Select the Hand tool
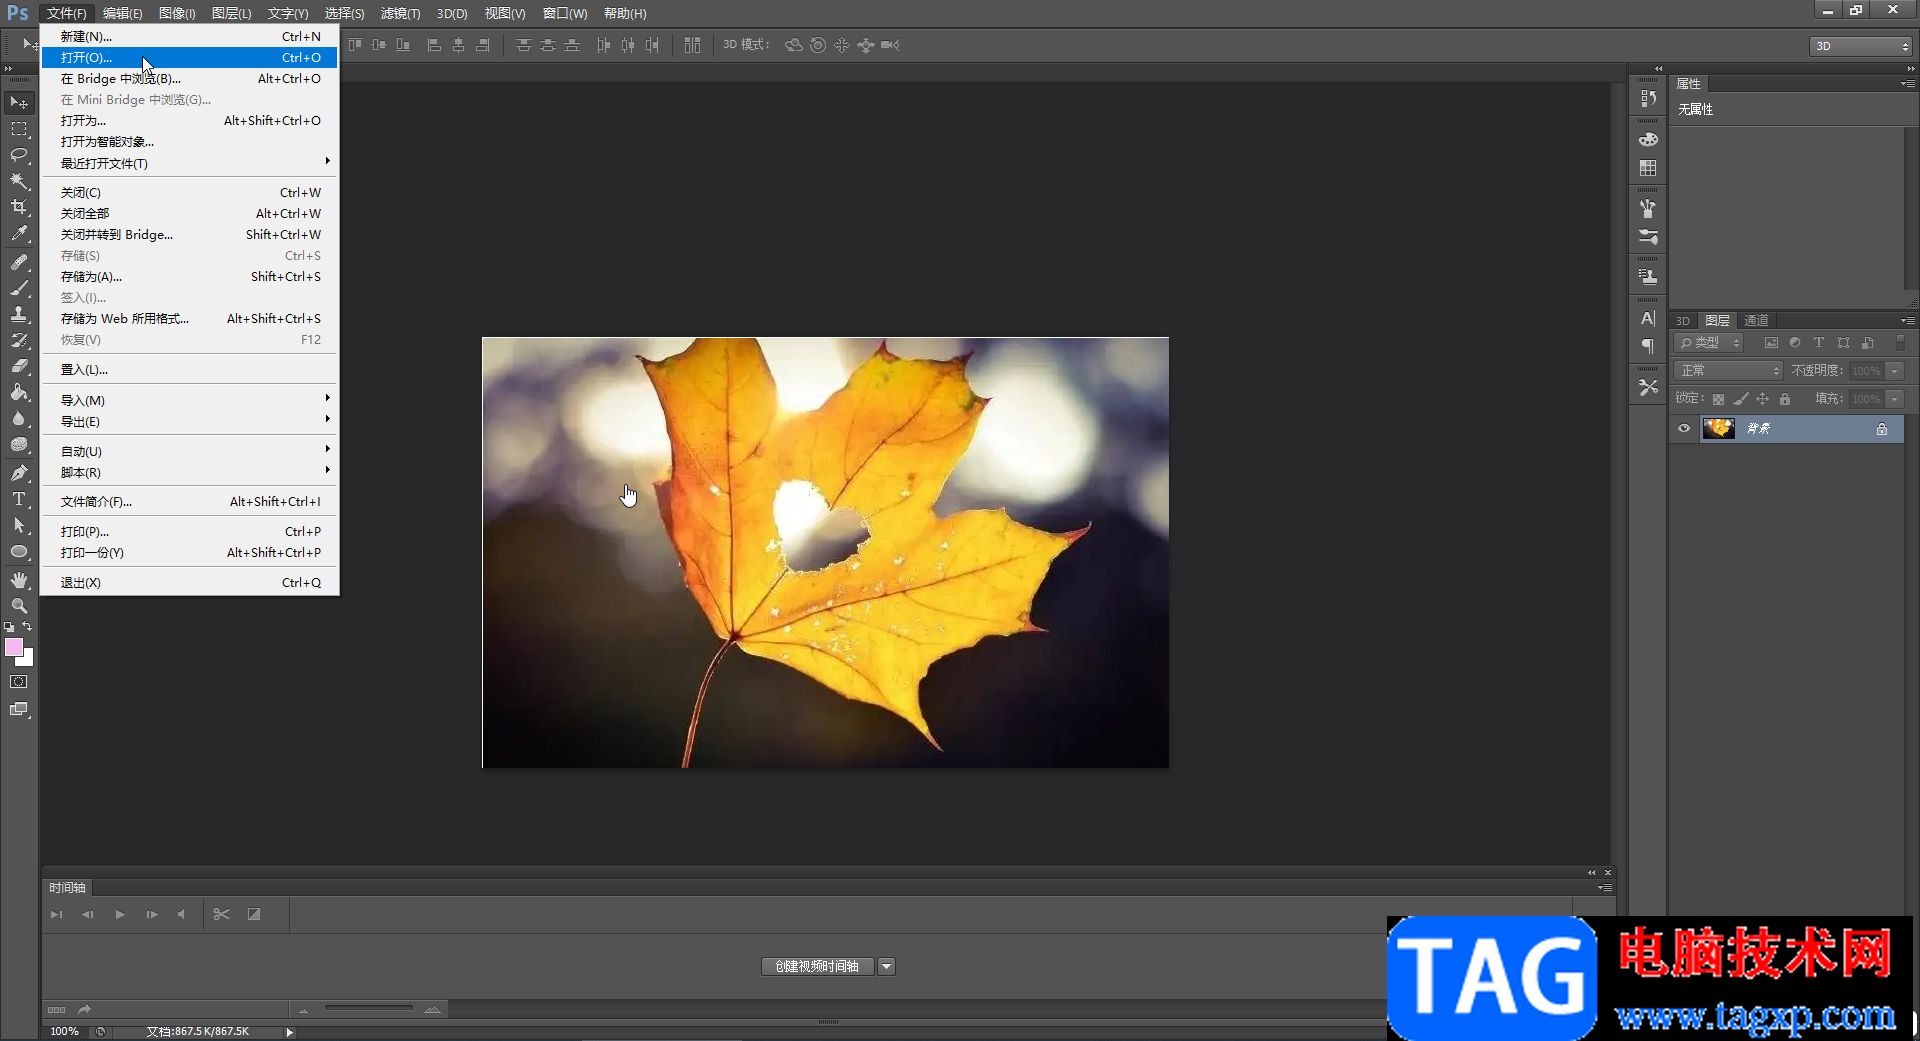The image size is (1920, 1041). [x=19, y=580]
